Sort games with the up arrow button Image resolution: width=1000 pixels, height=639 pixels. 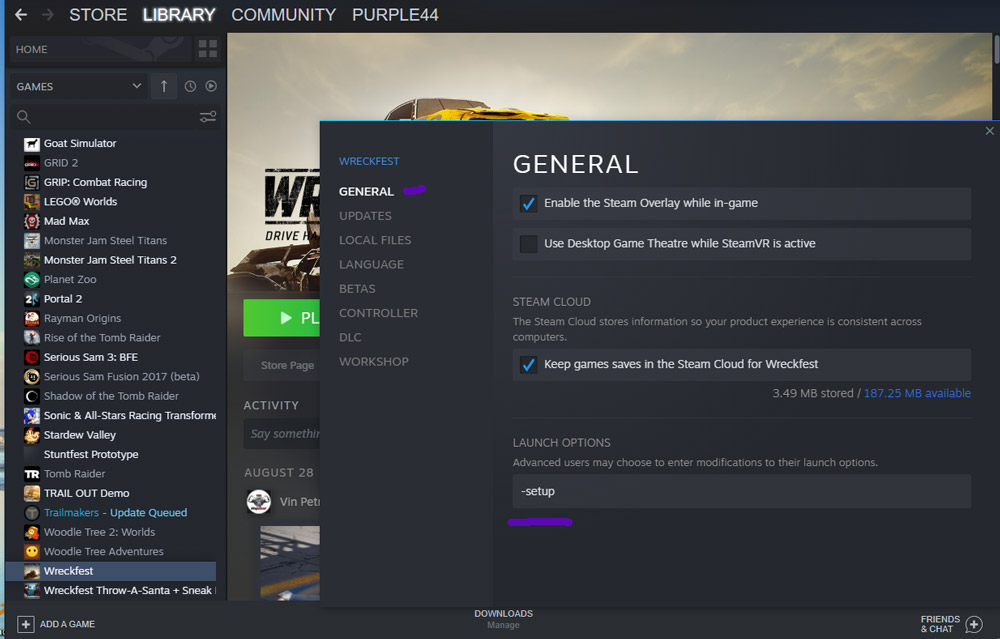164,86
